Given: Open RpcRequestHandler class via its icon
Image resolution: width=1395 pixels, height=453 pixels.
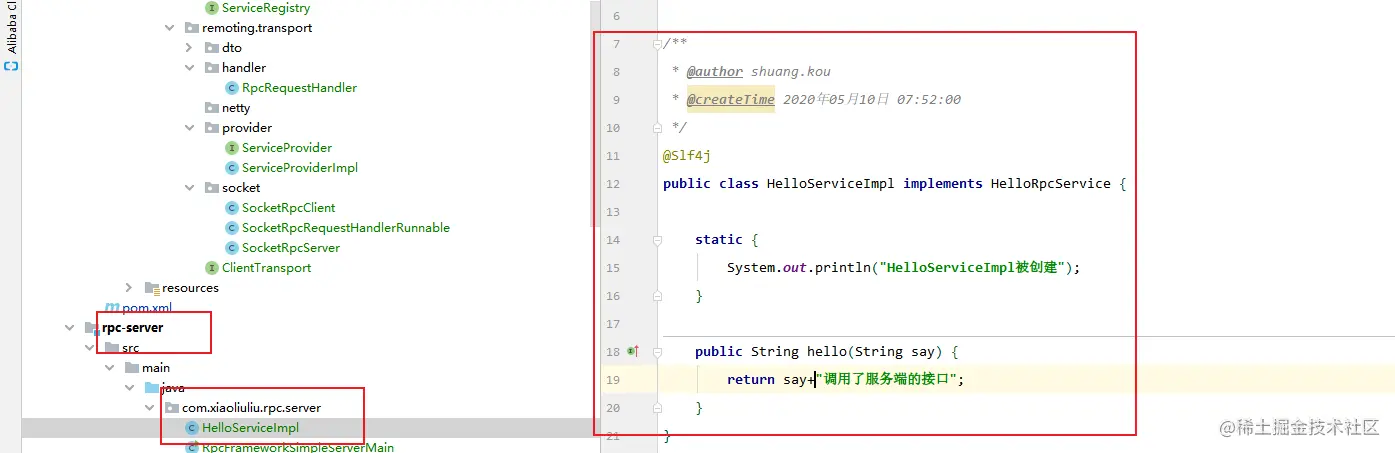Looking at the screenshot, I should coord(232,88).
